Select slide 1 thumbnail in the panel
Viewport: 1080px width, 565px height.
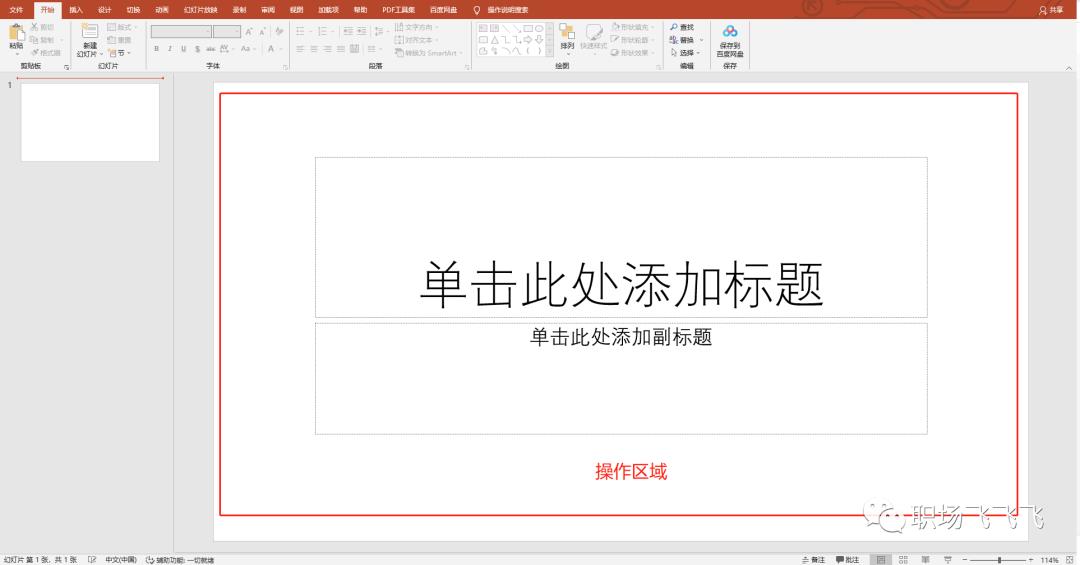coord(90,122)
